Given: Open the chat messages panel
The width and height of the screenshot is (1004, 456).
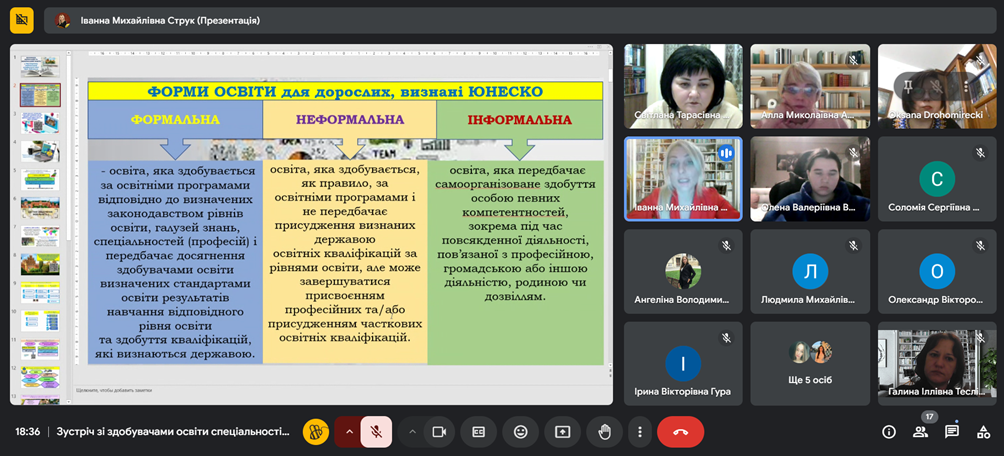Looking at the screenshot, I should click(952, 432).
